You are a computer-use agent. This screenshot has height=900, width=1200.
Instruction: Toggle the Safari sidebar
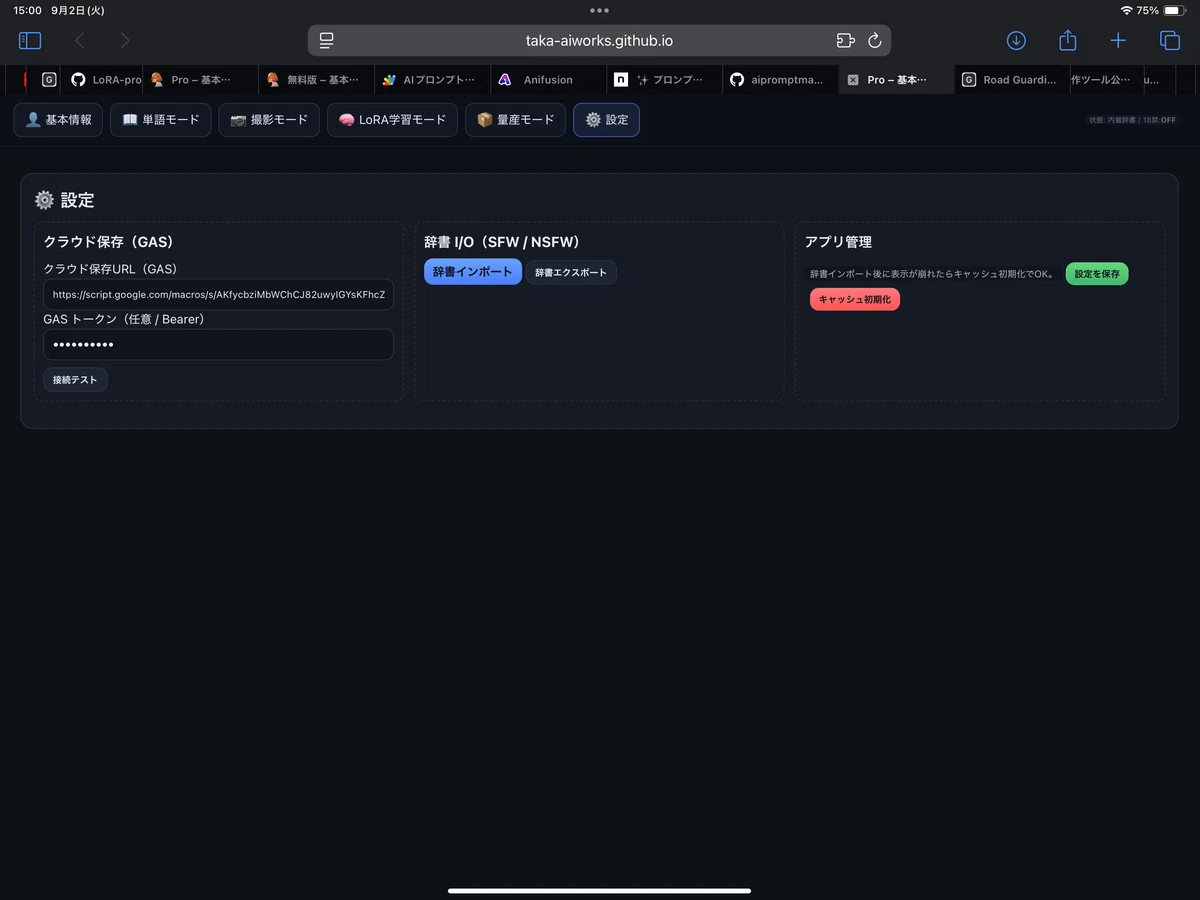30,41
